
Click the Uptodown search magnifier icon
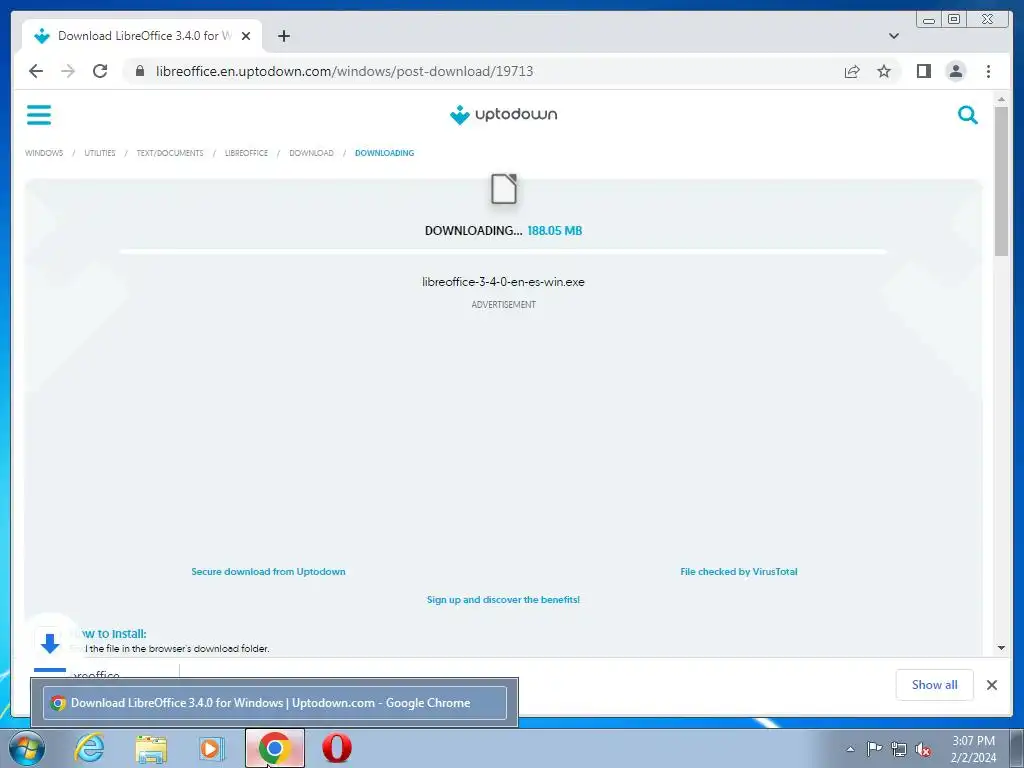coord(967,115)
